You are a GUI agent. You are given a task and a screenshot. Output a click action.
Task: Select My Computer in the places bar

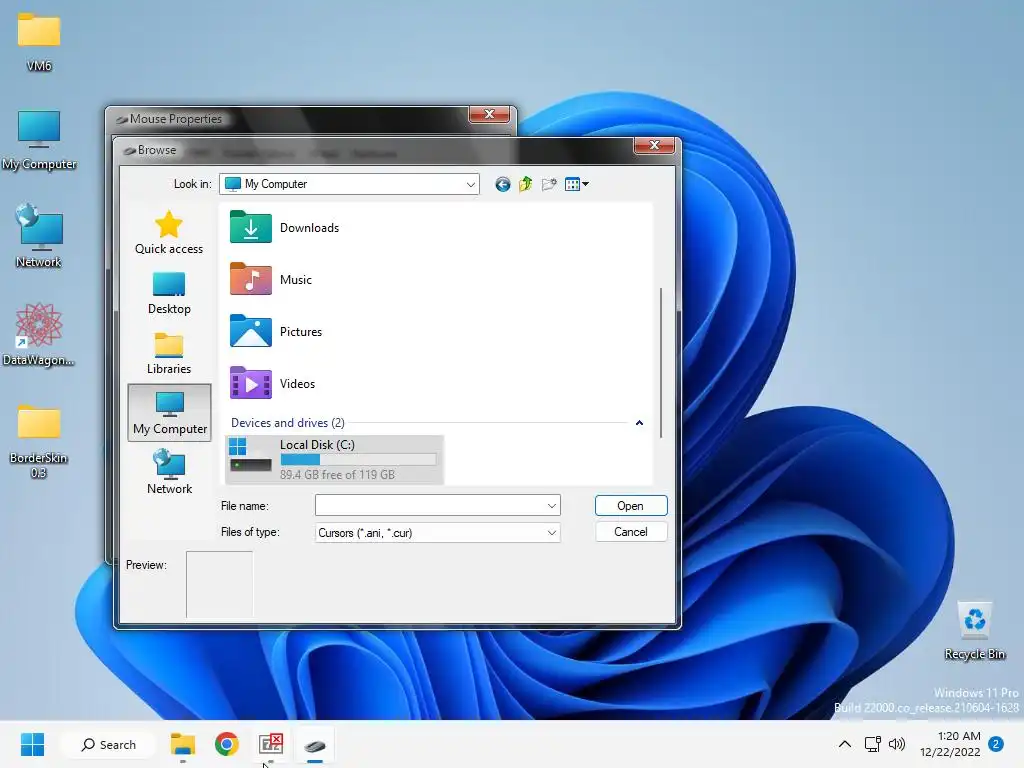170,413
